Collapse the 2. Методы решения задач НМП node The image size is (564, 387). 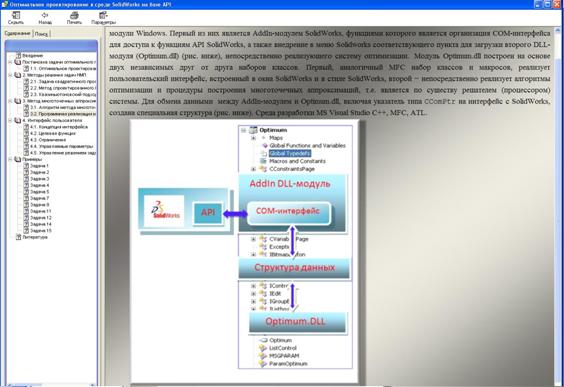click(10, 75)
